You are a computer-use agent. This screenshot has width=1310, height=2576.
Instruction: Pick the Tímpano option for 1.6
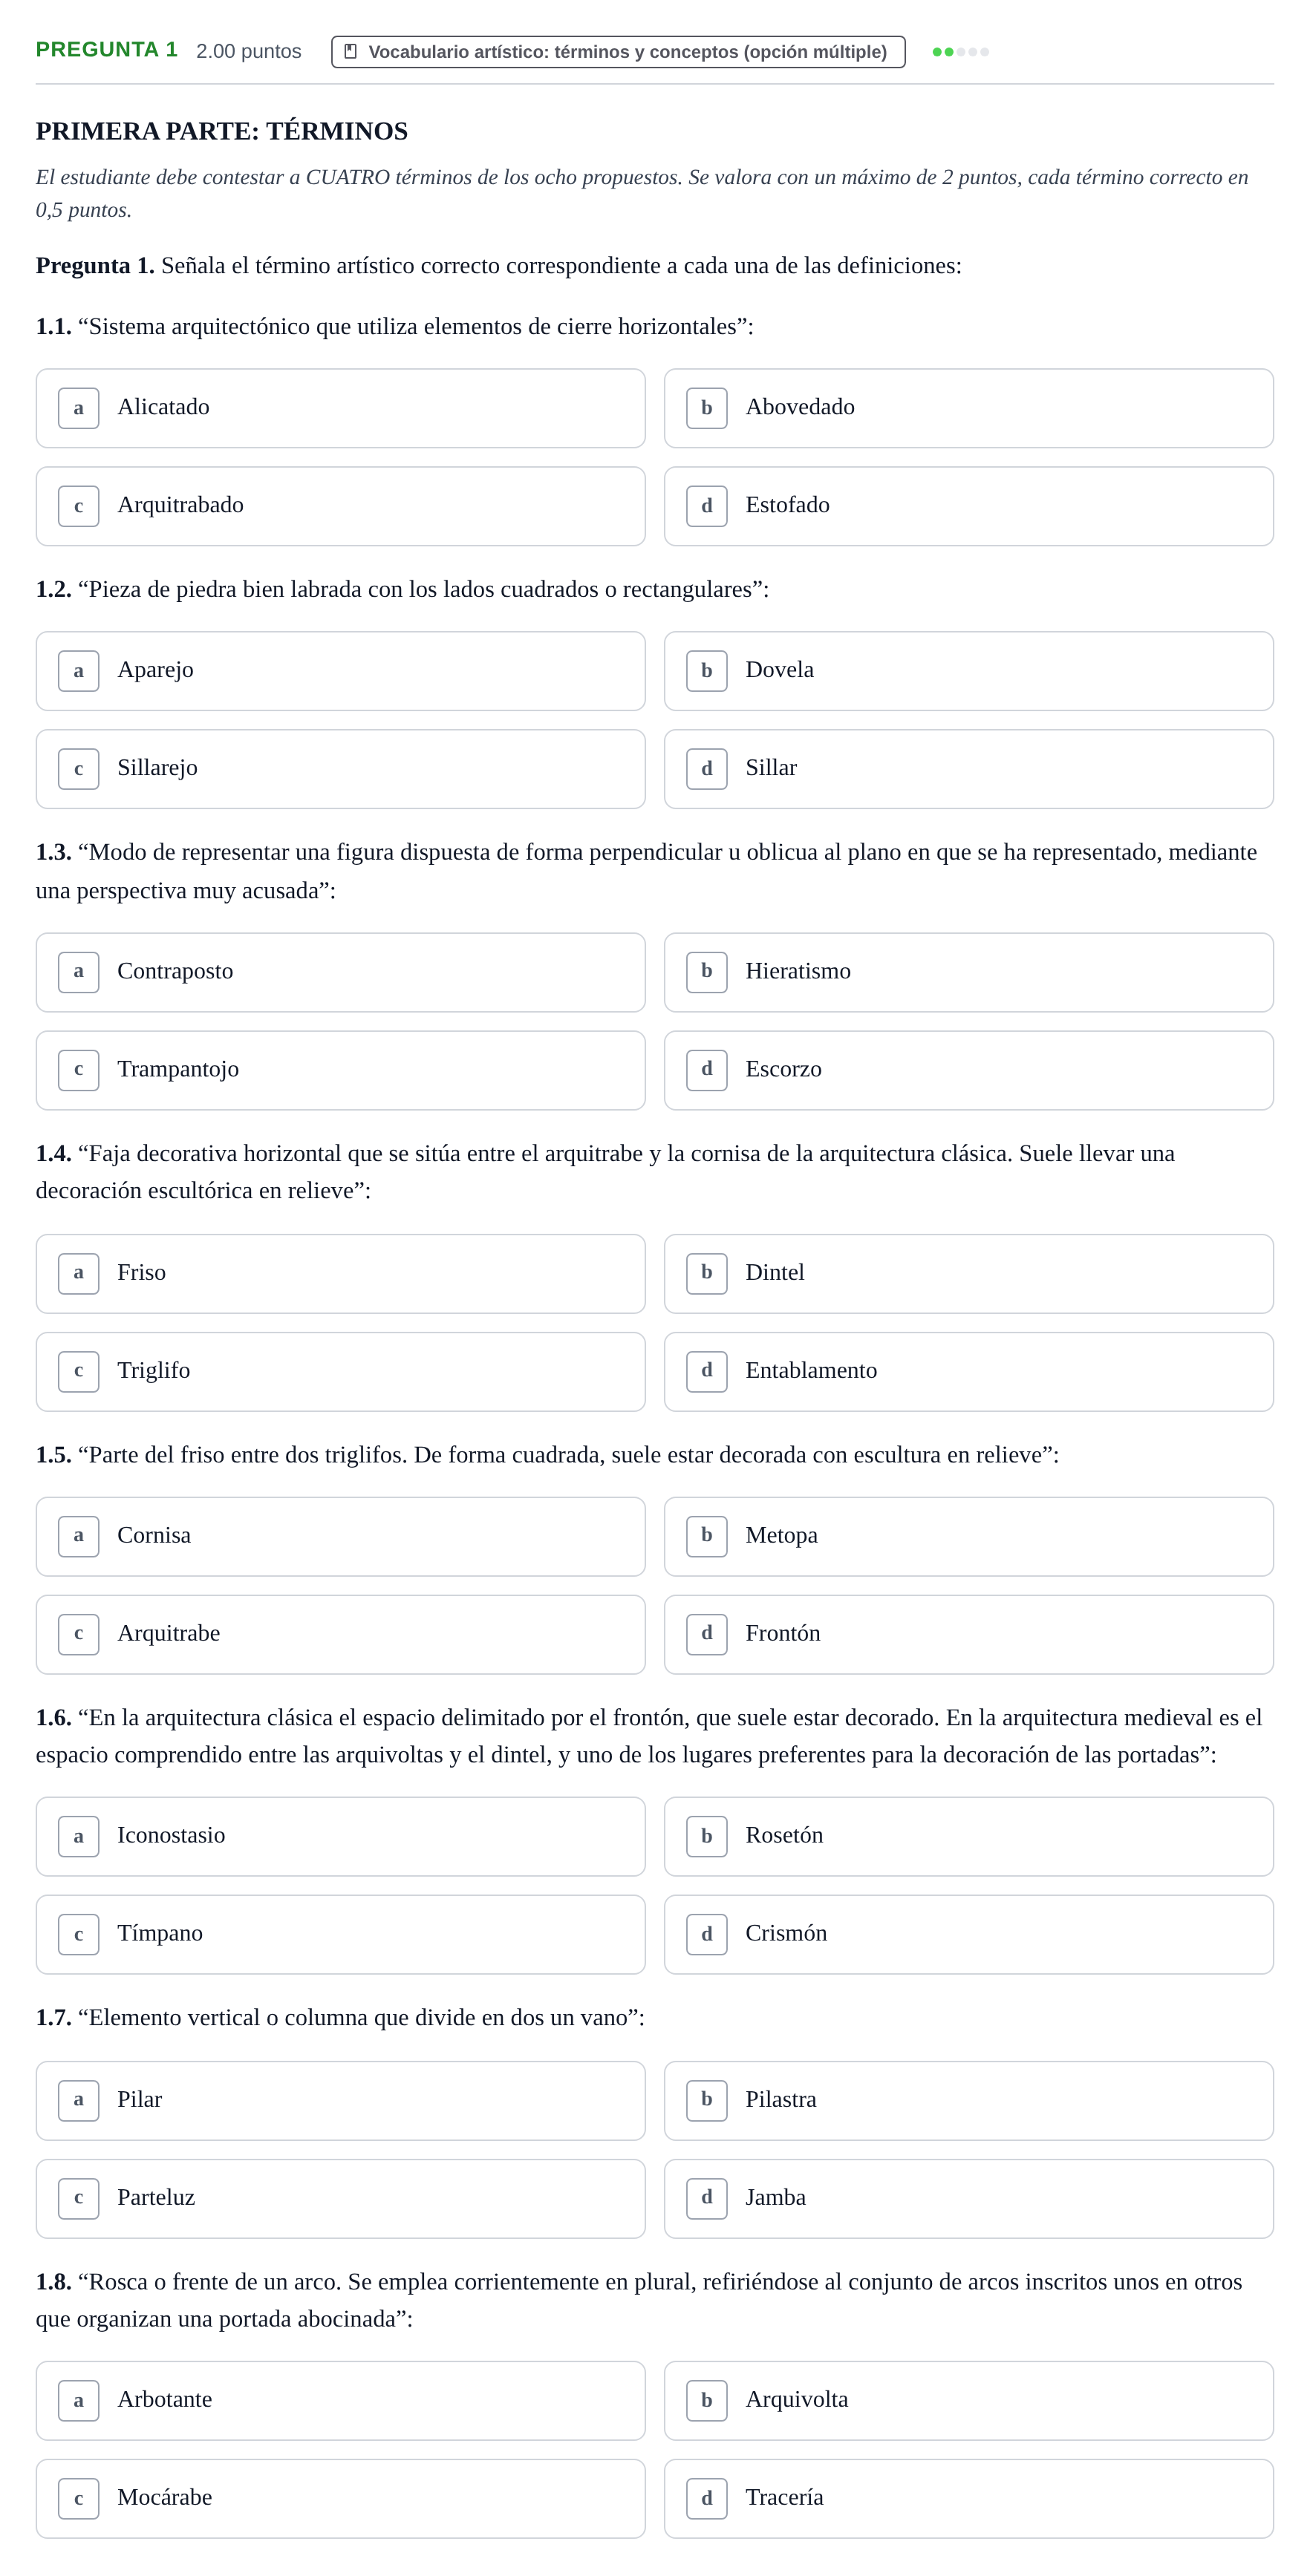tap(341, 1934)
